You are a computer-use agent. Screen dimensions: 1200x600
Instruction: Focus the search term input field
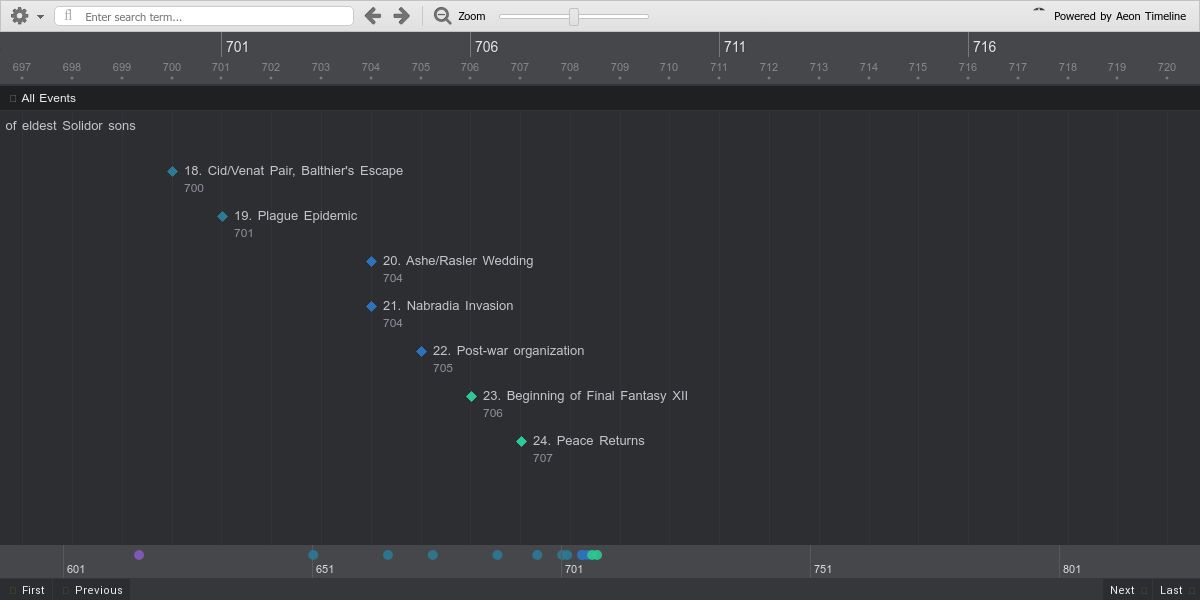click(204, 16)
